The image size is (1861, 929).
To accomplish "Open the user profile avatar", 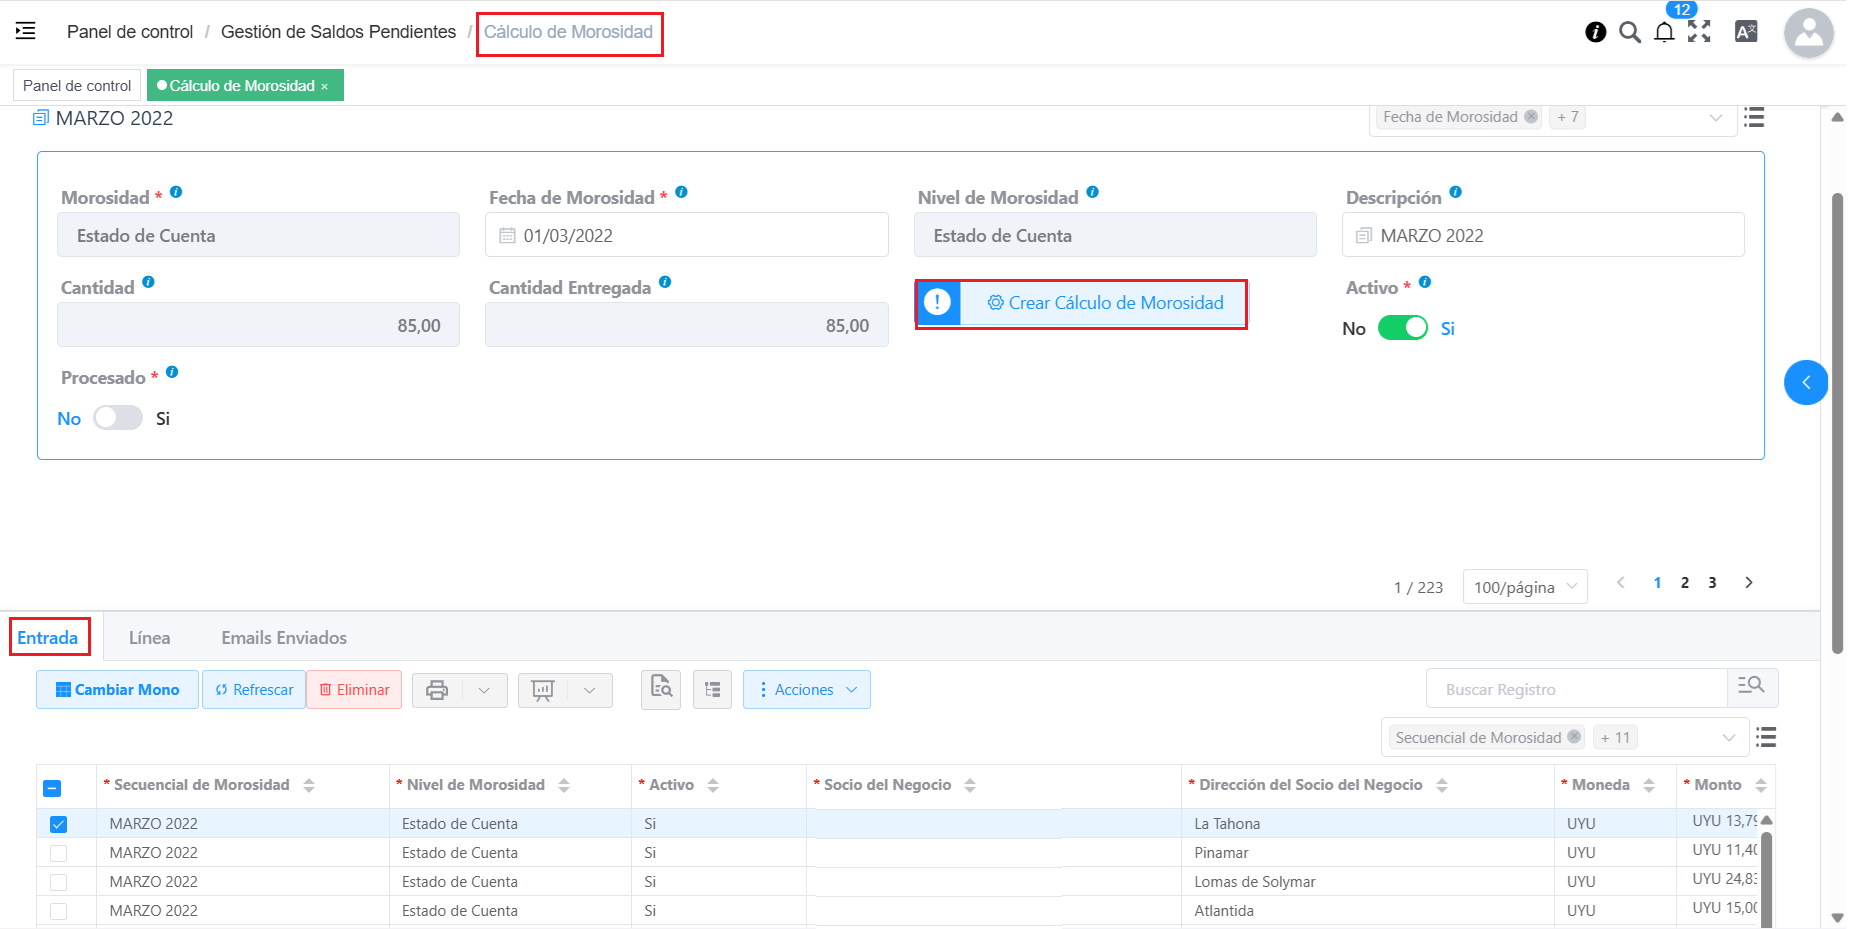I will point(1808,33).
